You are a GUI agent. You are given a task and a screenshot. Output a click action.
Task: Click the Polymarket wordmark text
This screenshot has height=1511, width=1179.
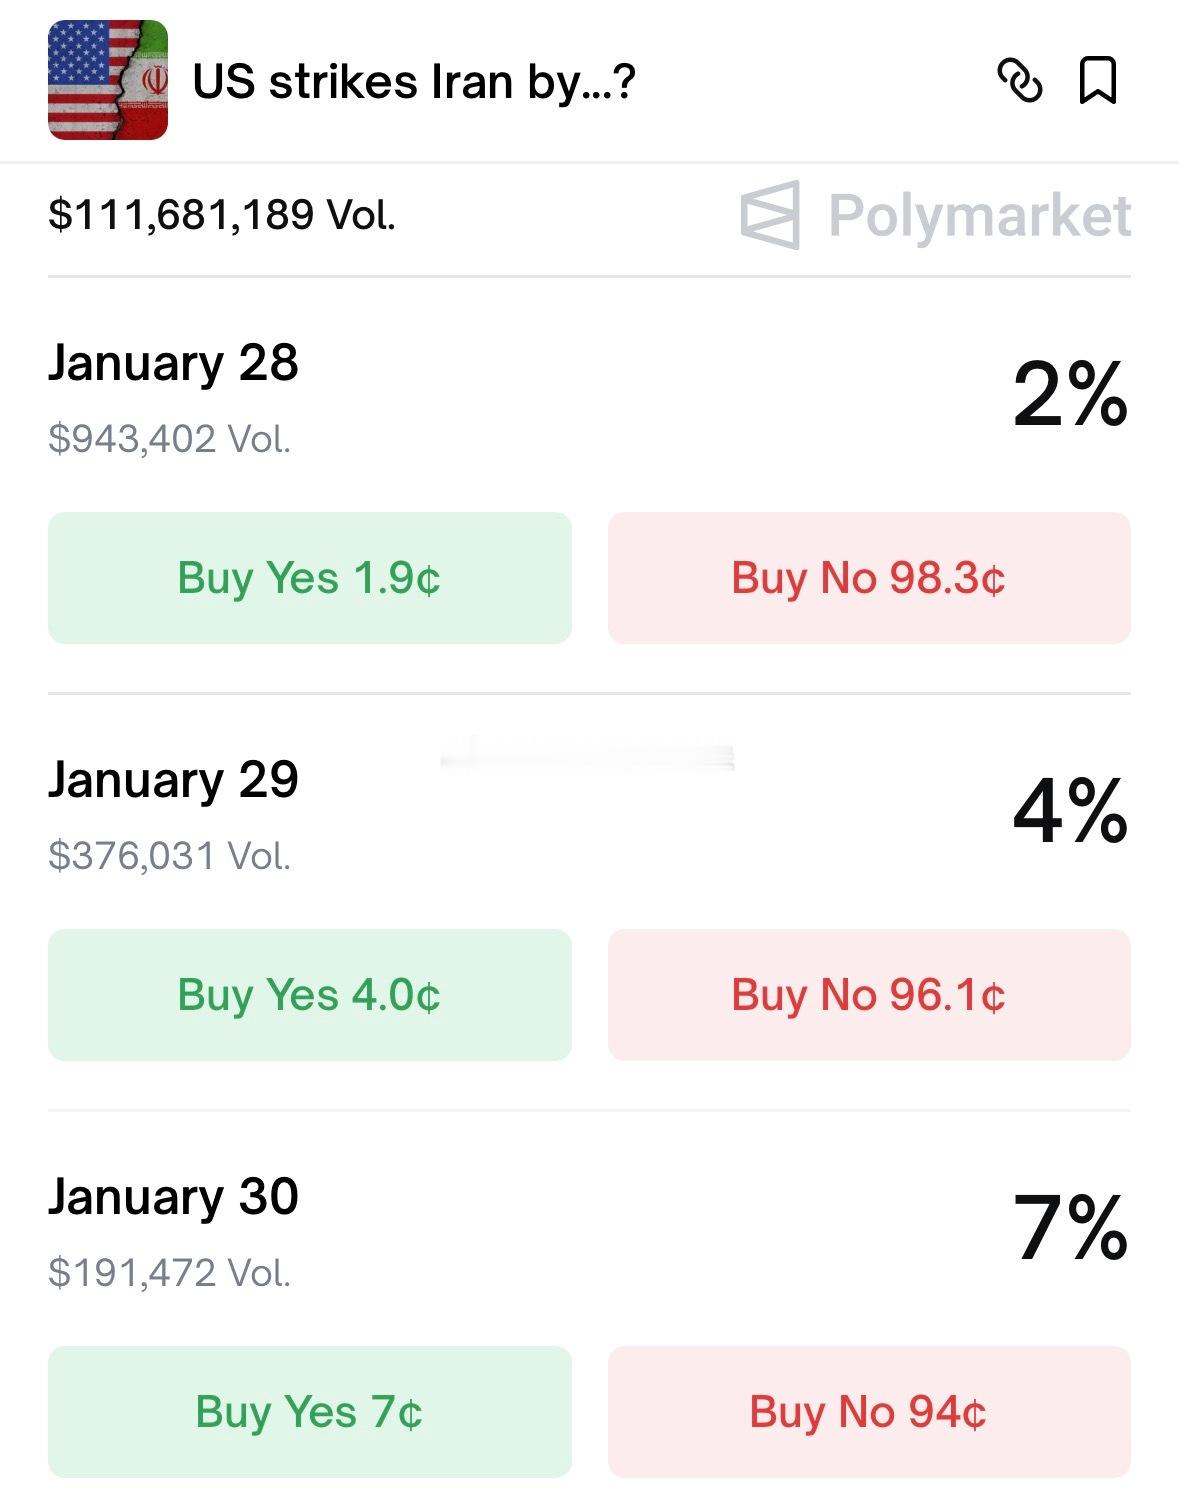pos(979,216)
